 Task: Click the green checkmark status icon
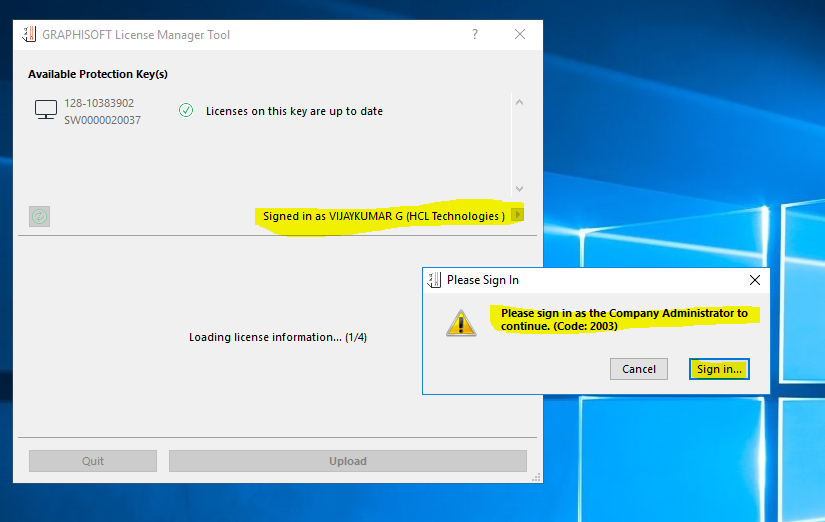(186, 110)
